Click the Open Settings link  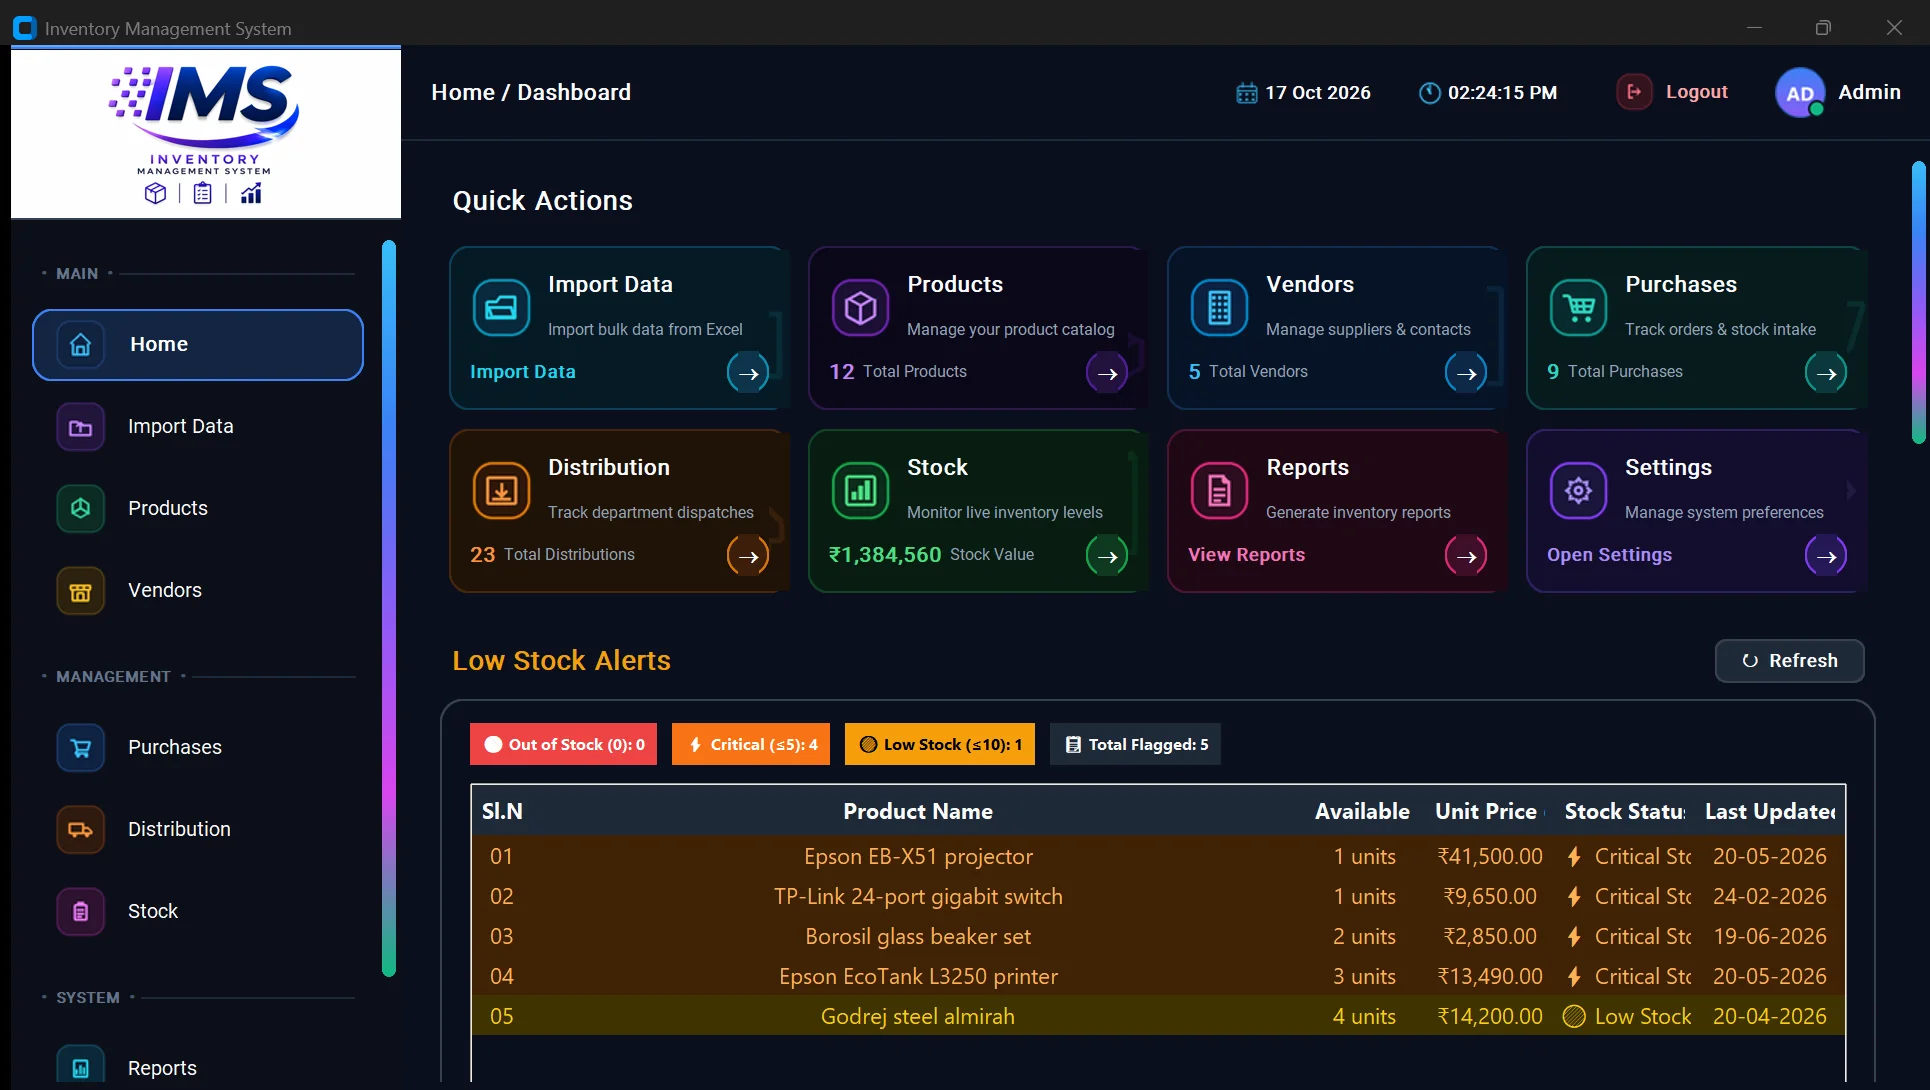1609,555
